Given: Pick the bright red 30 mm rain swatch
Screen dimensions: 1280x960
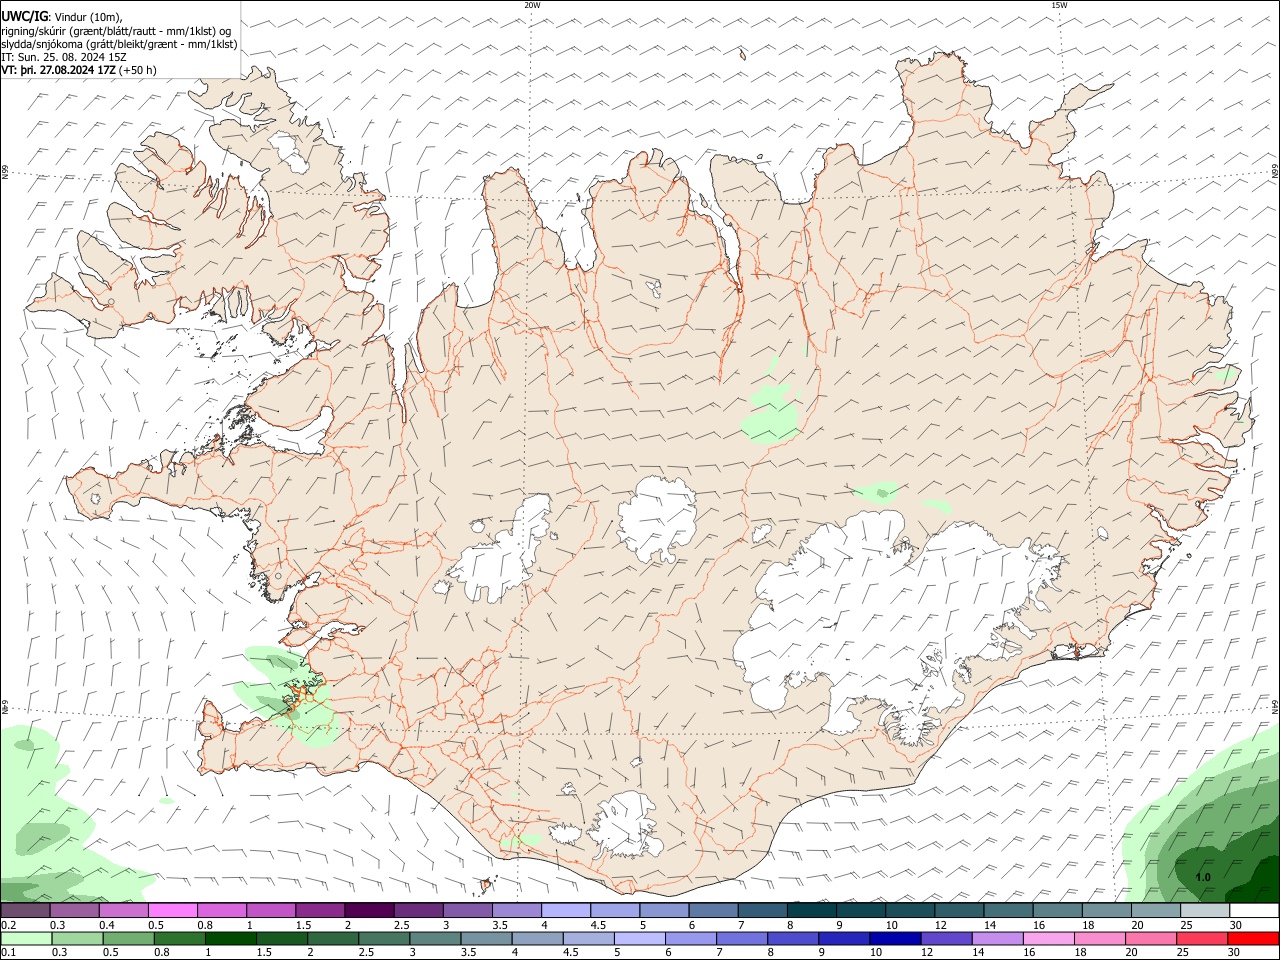Looking at the screenshot, I should [x=1253, y=938].
